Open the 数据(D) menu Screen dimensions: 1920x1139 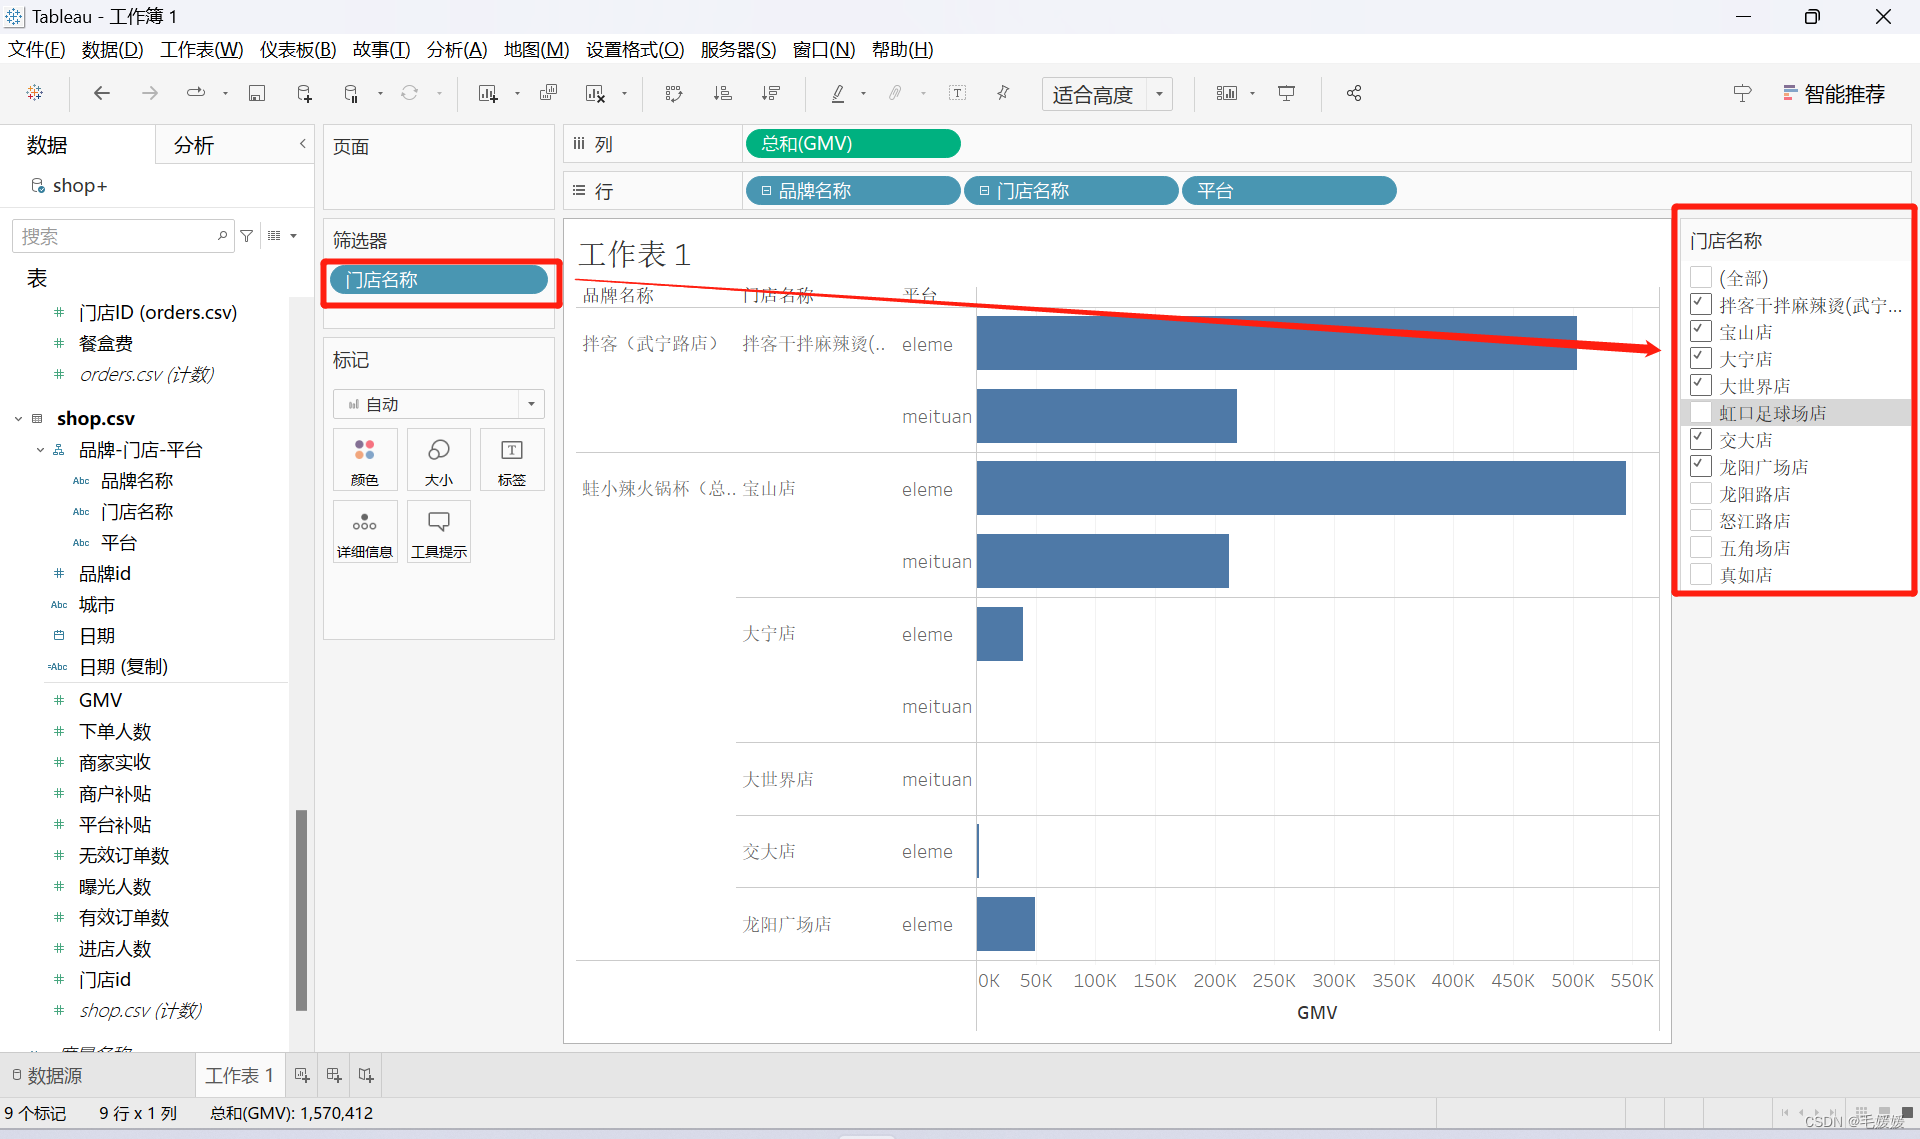coord(112,49)
